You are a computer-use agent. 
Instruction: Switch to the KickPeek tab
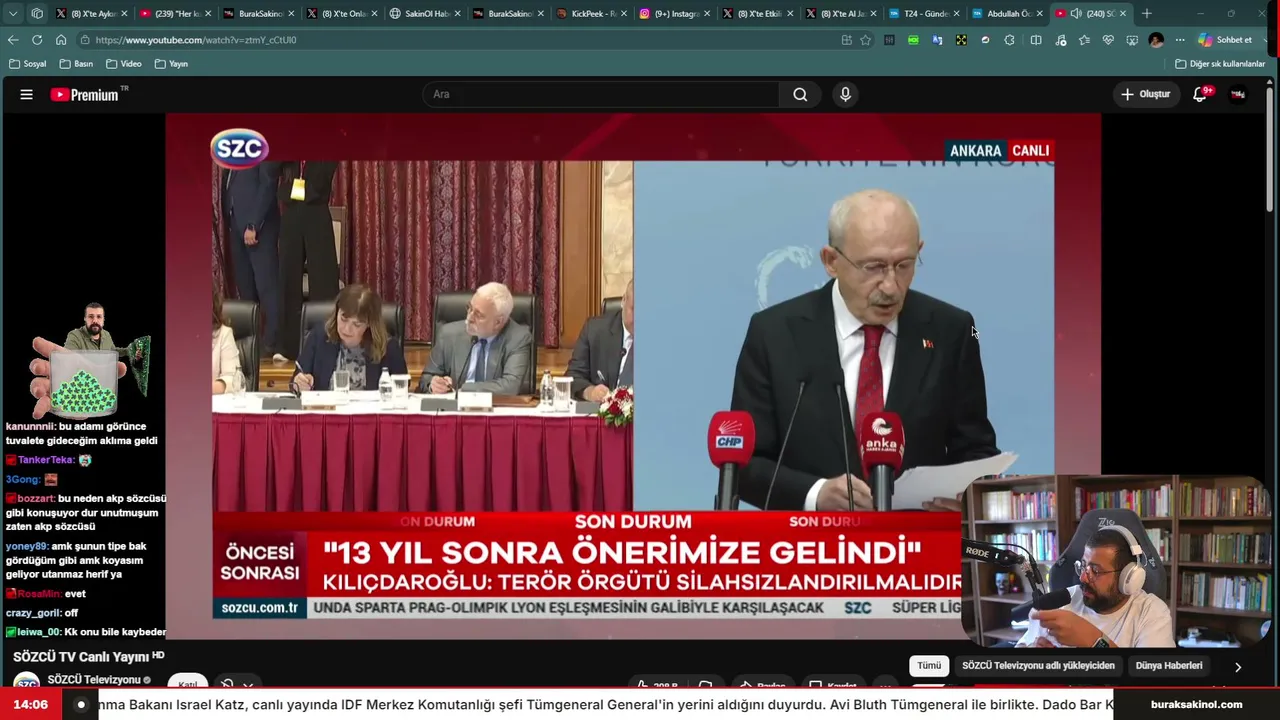click(x=592, y=13)
